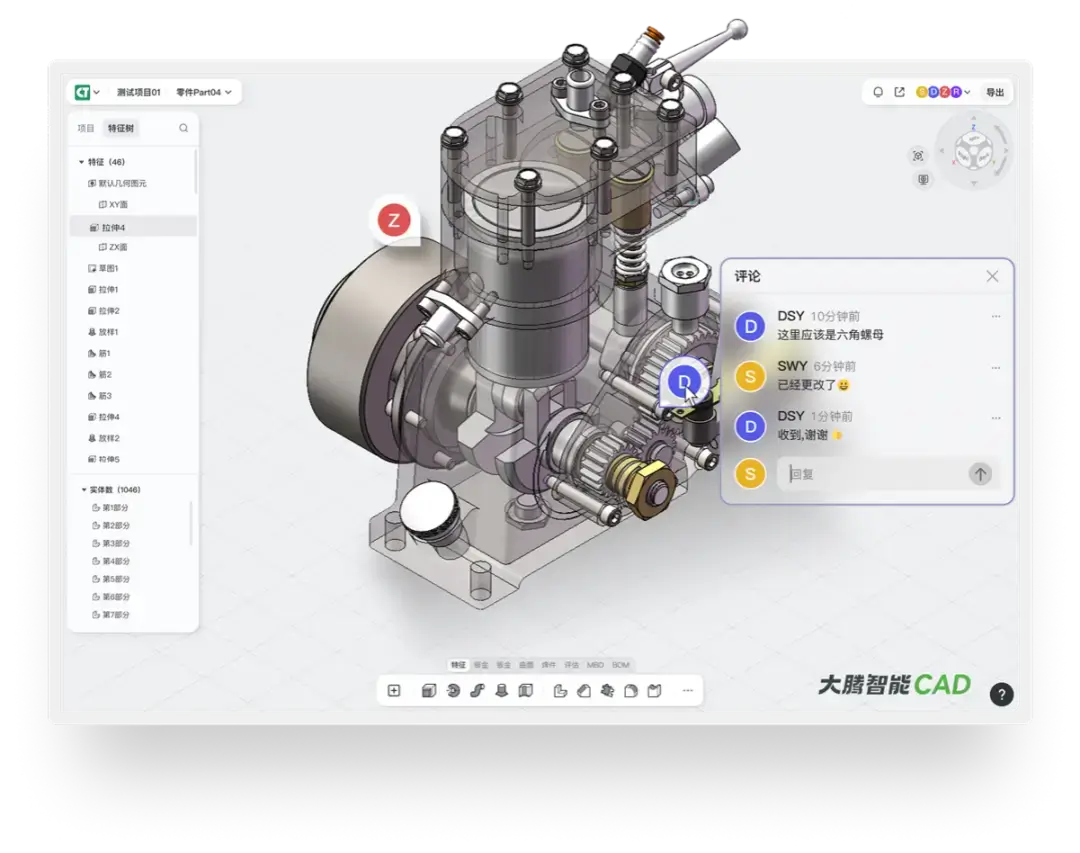This screenshot has height=853, width=1080.
Task: Select the loft tool icon
Action: [x=501, y=691]
